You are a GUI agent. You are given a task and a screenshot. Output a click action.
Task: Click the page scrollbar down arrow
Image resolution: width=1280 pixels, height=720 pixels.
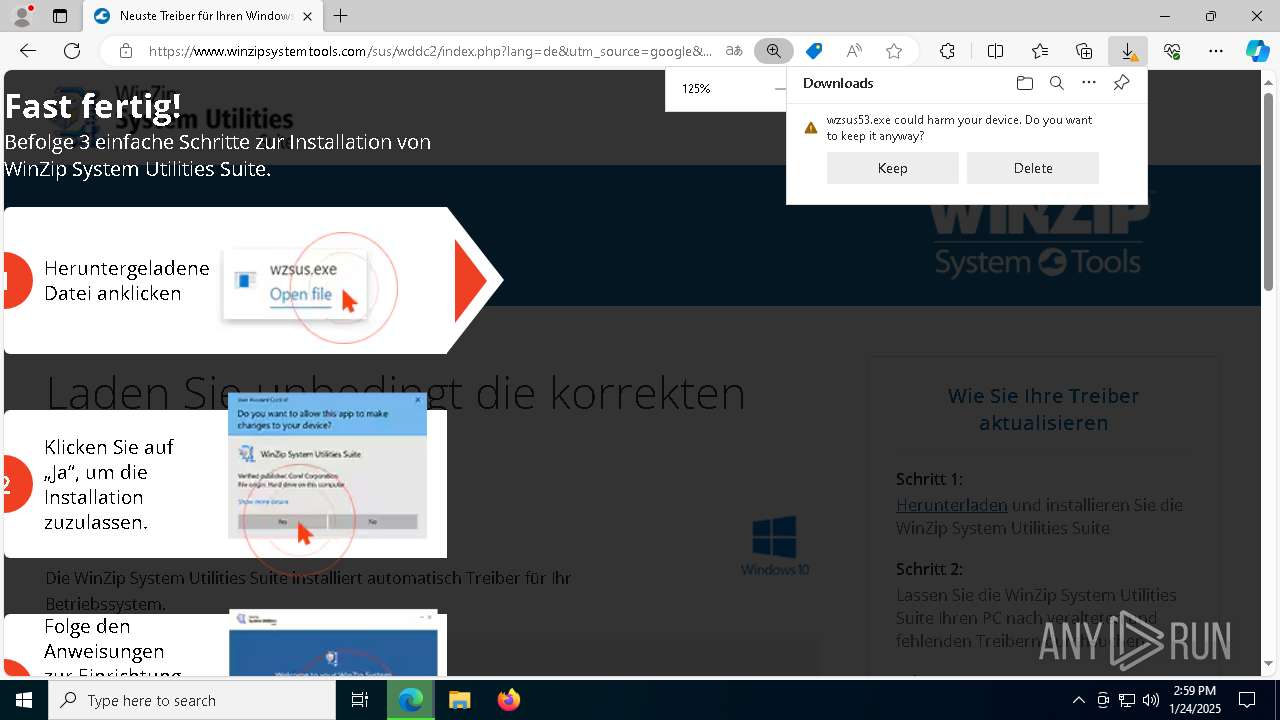[x=1270, y=664]
